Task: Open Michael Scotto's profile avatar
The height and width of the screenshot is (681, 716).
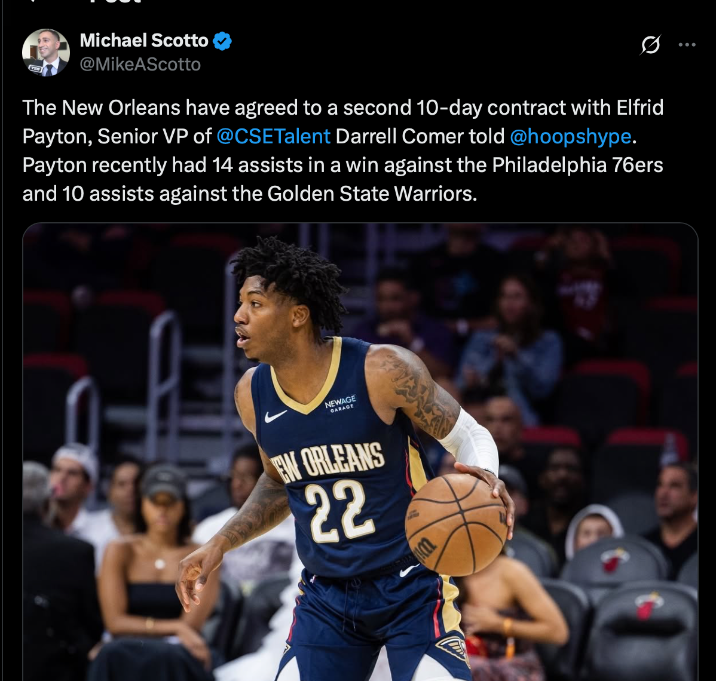Action: pyautogui.click(x=46, y=53)
